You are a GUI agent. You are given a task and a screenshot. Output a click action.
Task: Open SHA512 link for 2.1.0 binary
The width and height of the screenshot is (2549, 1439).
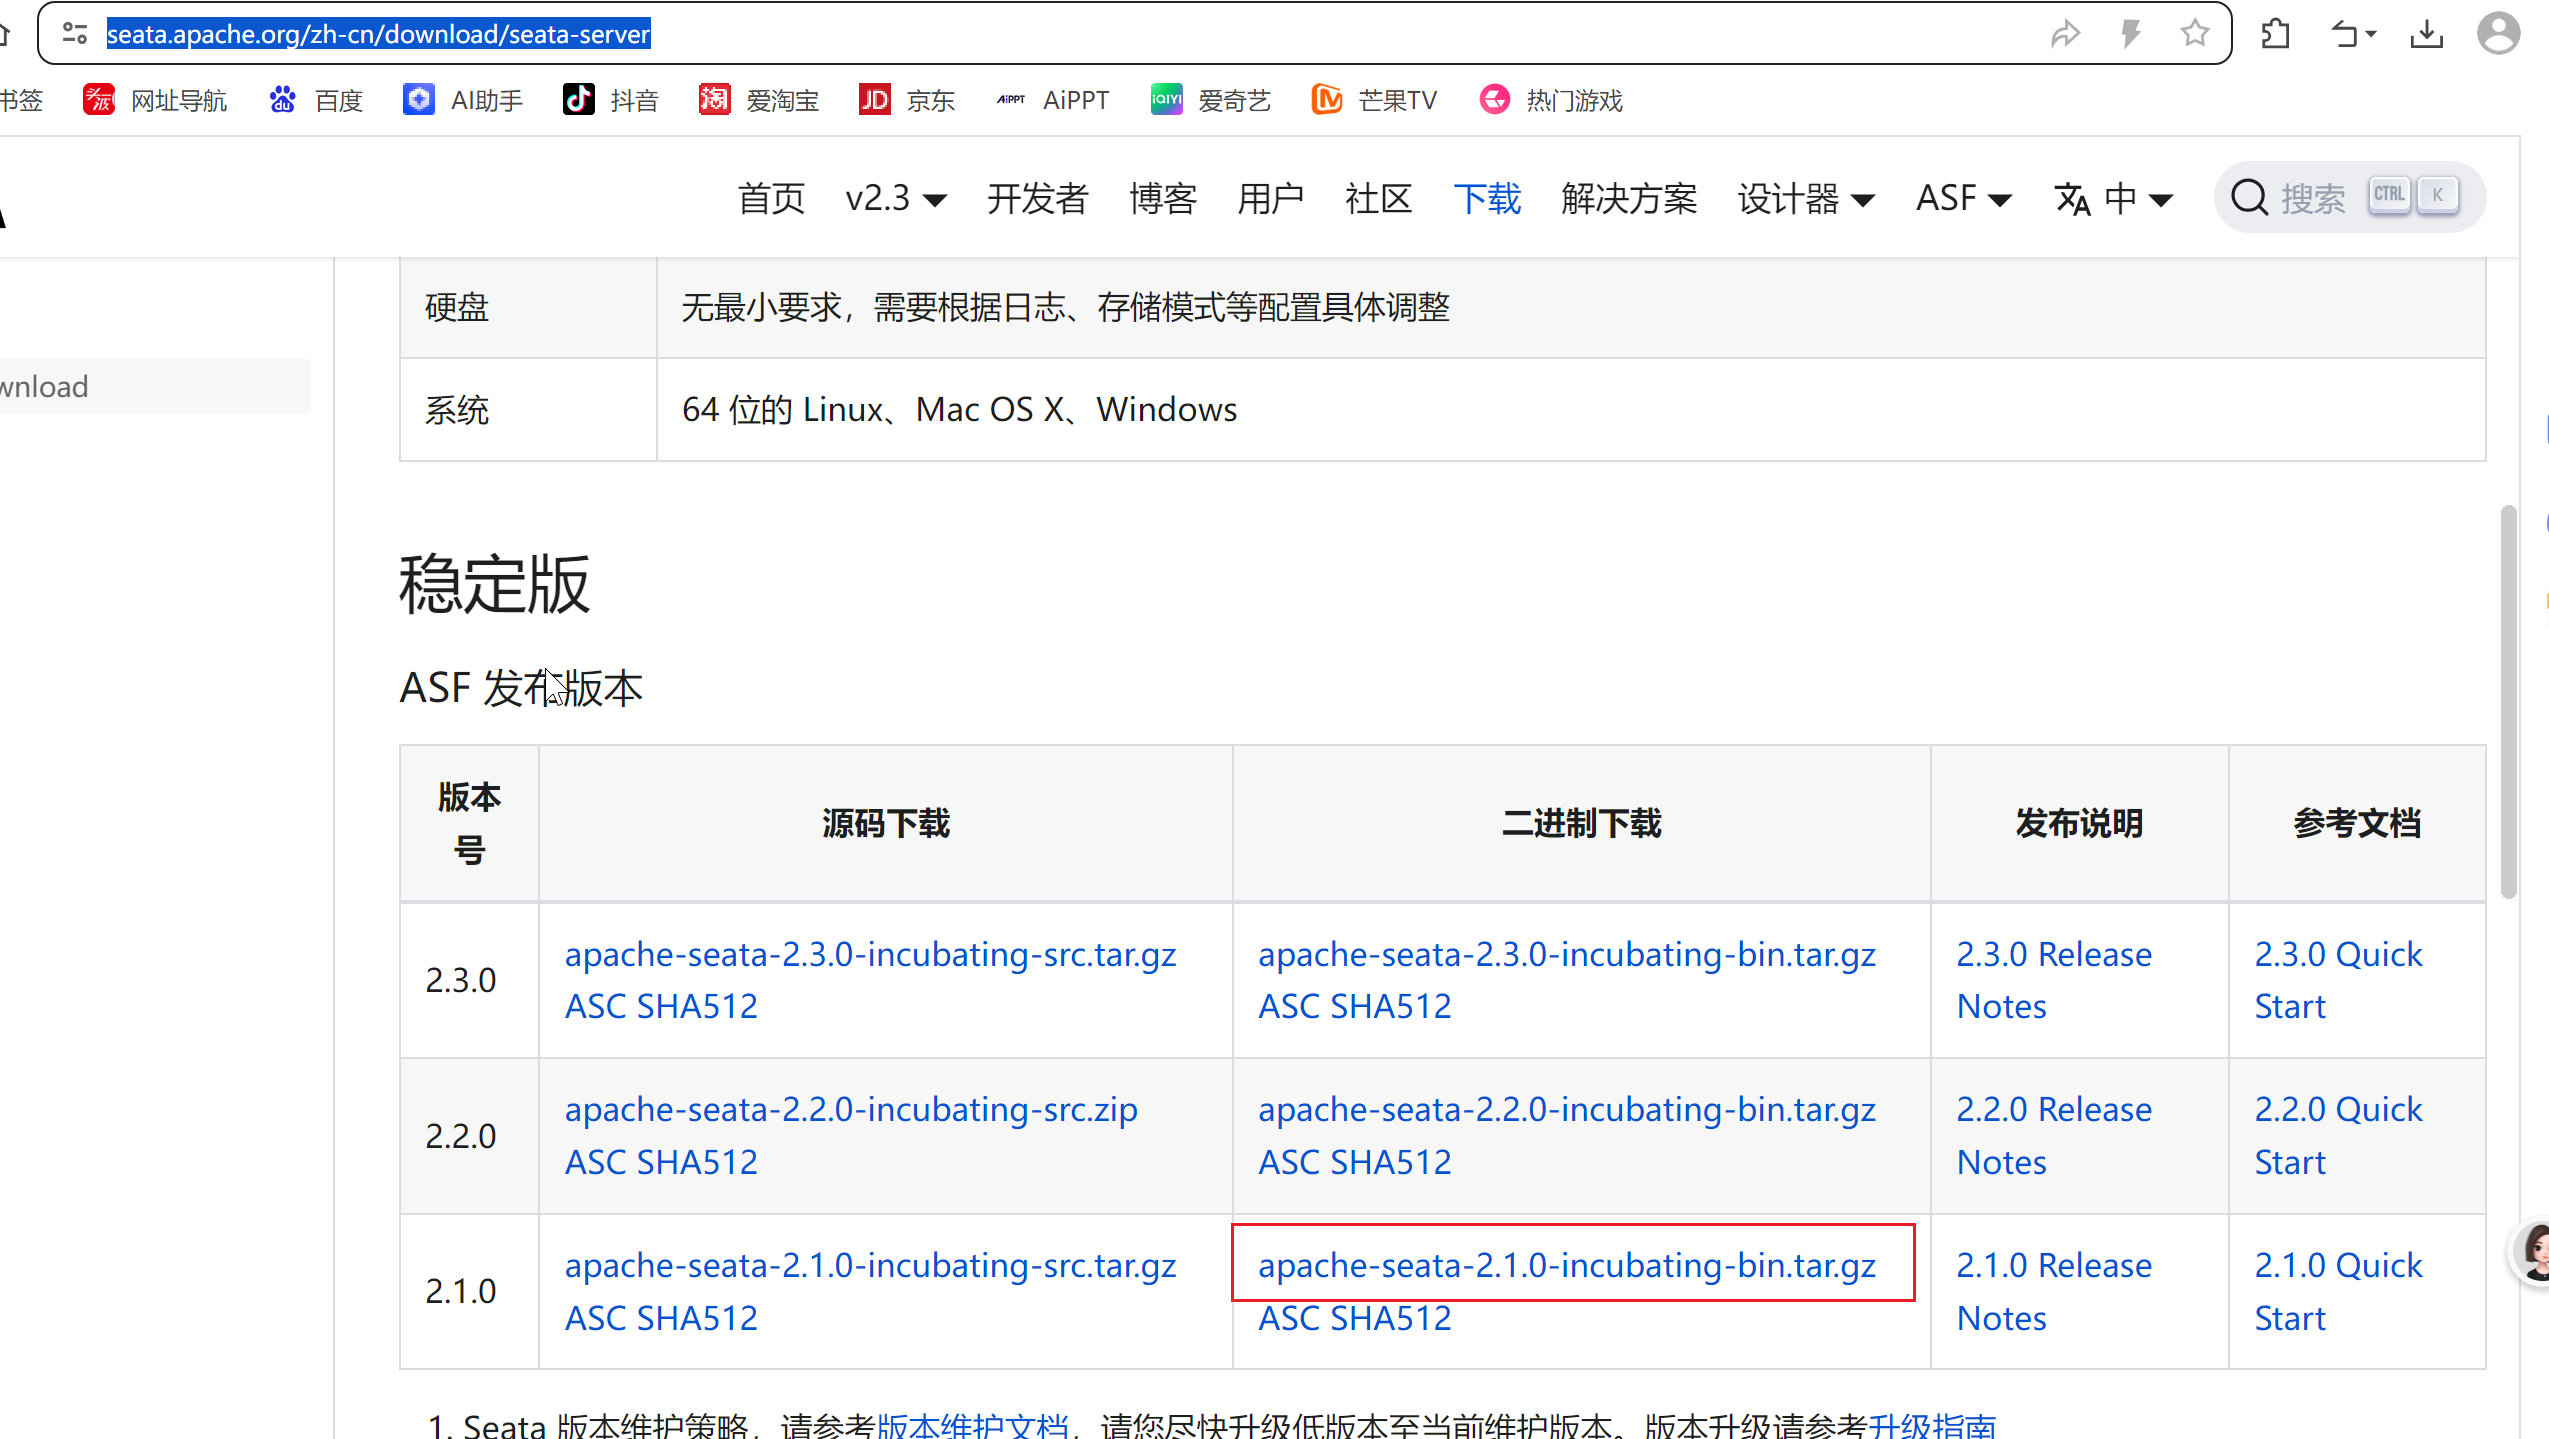1390,1318
